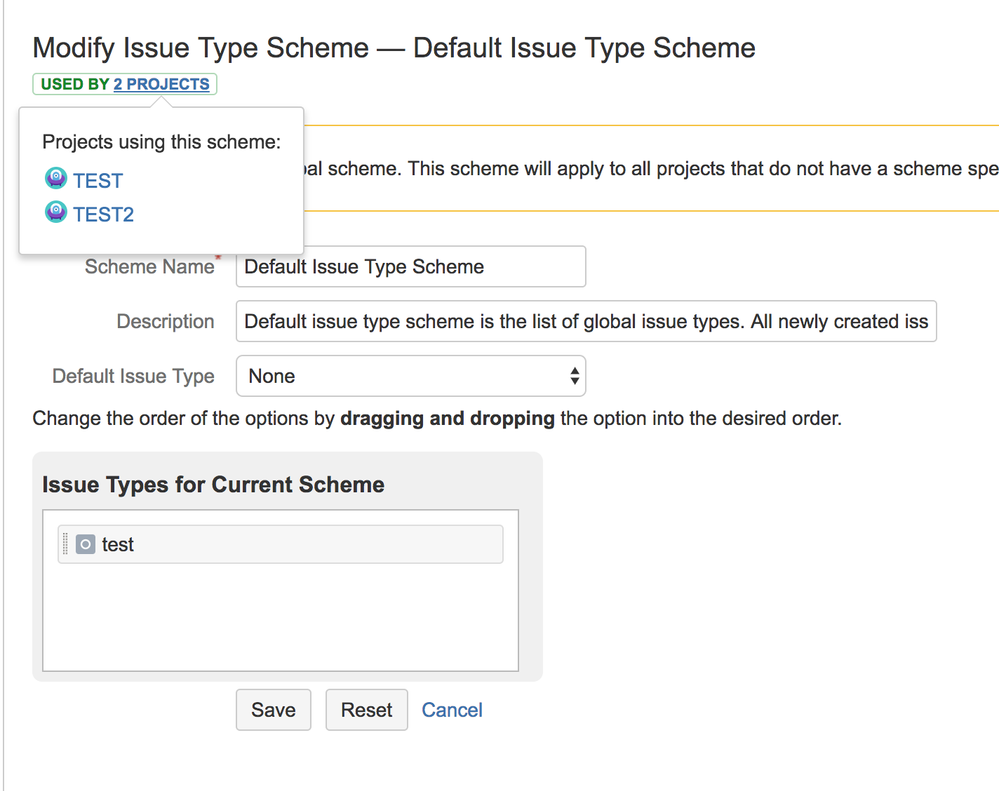This screenshot has height=791, width=999.
Task: Click the USED BY status badge
Action: pyautogui.click(x=75, y=84)
